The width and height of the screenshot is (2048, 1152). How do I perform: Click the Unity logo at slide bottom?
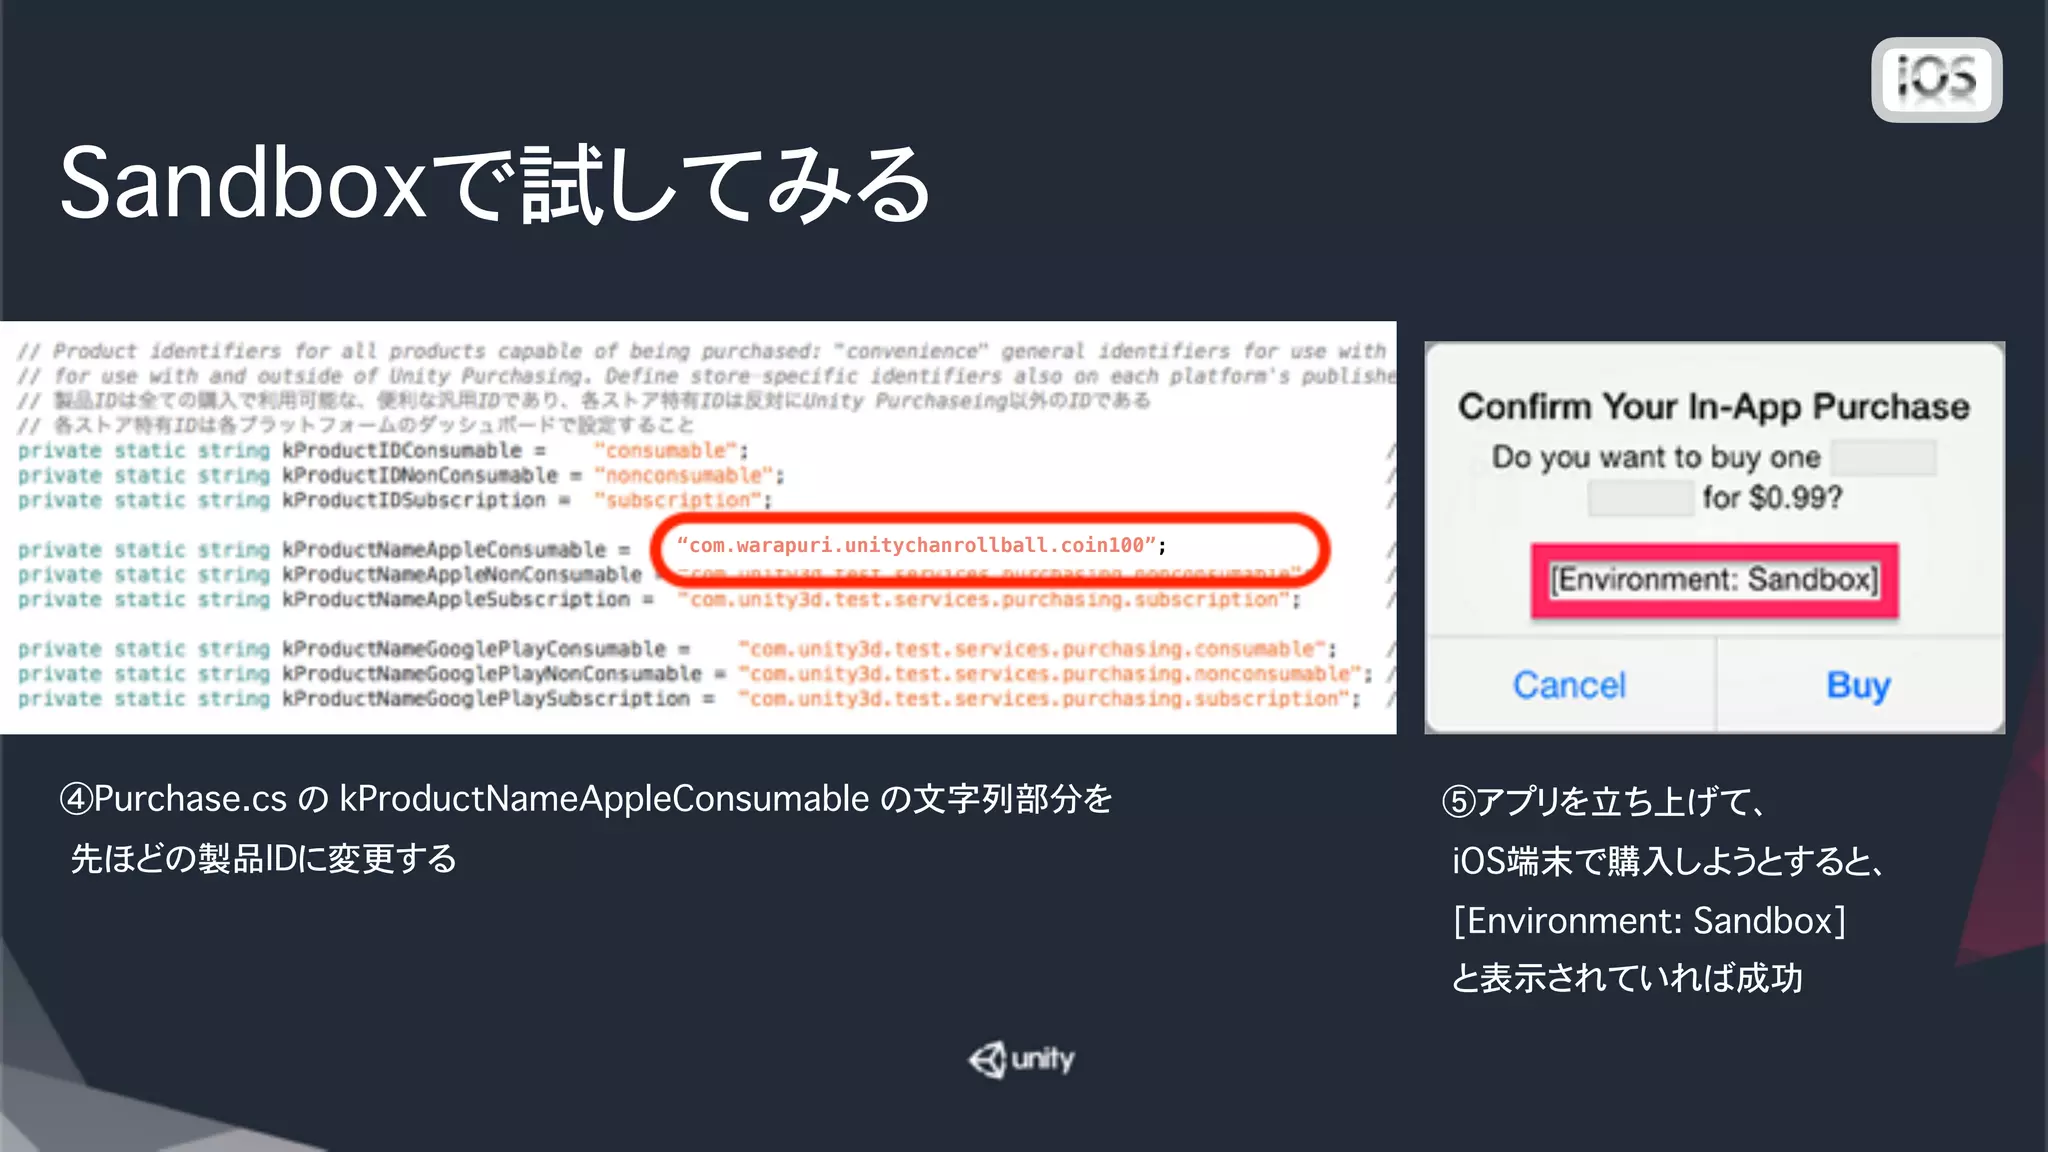pyautogui.click(x=1021, y=1059)
